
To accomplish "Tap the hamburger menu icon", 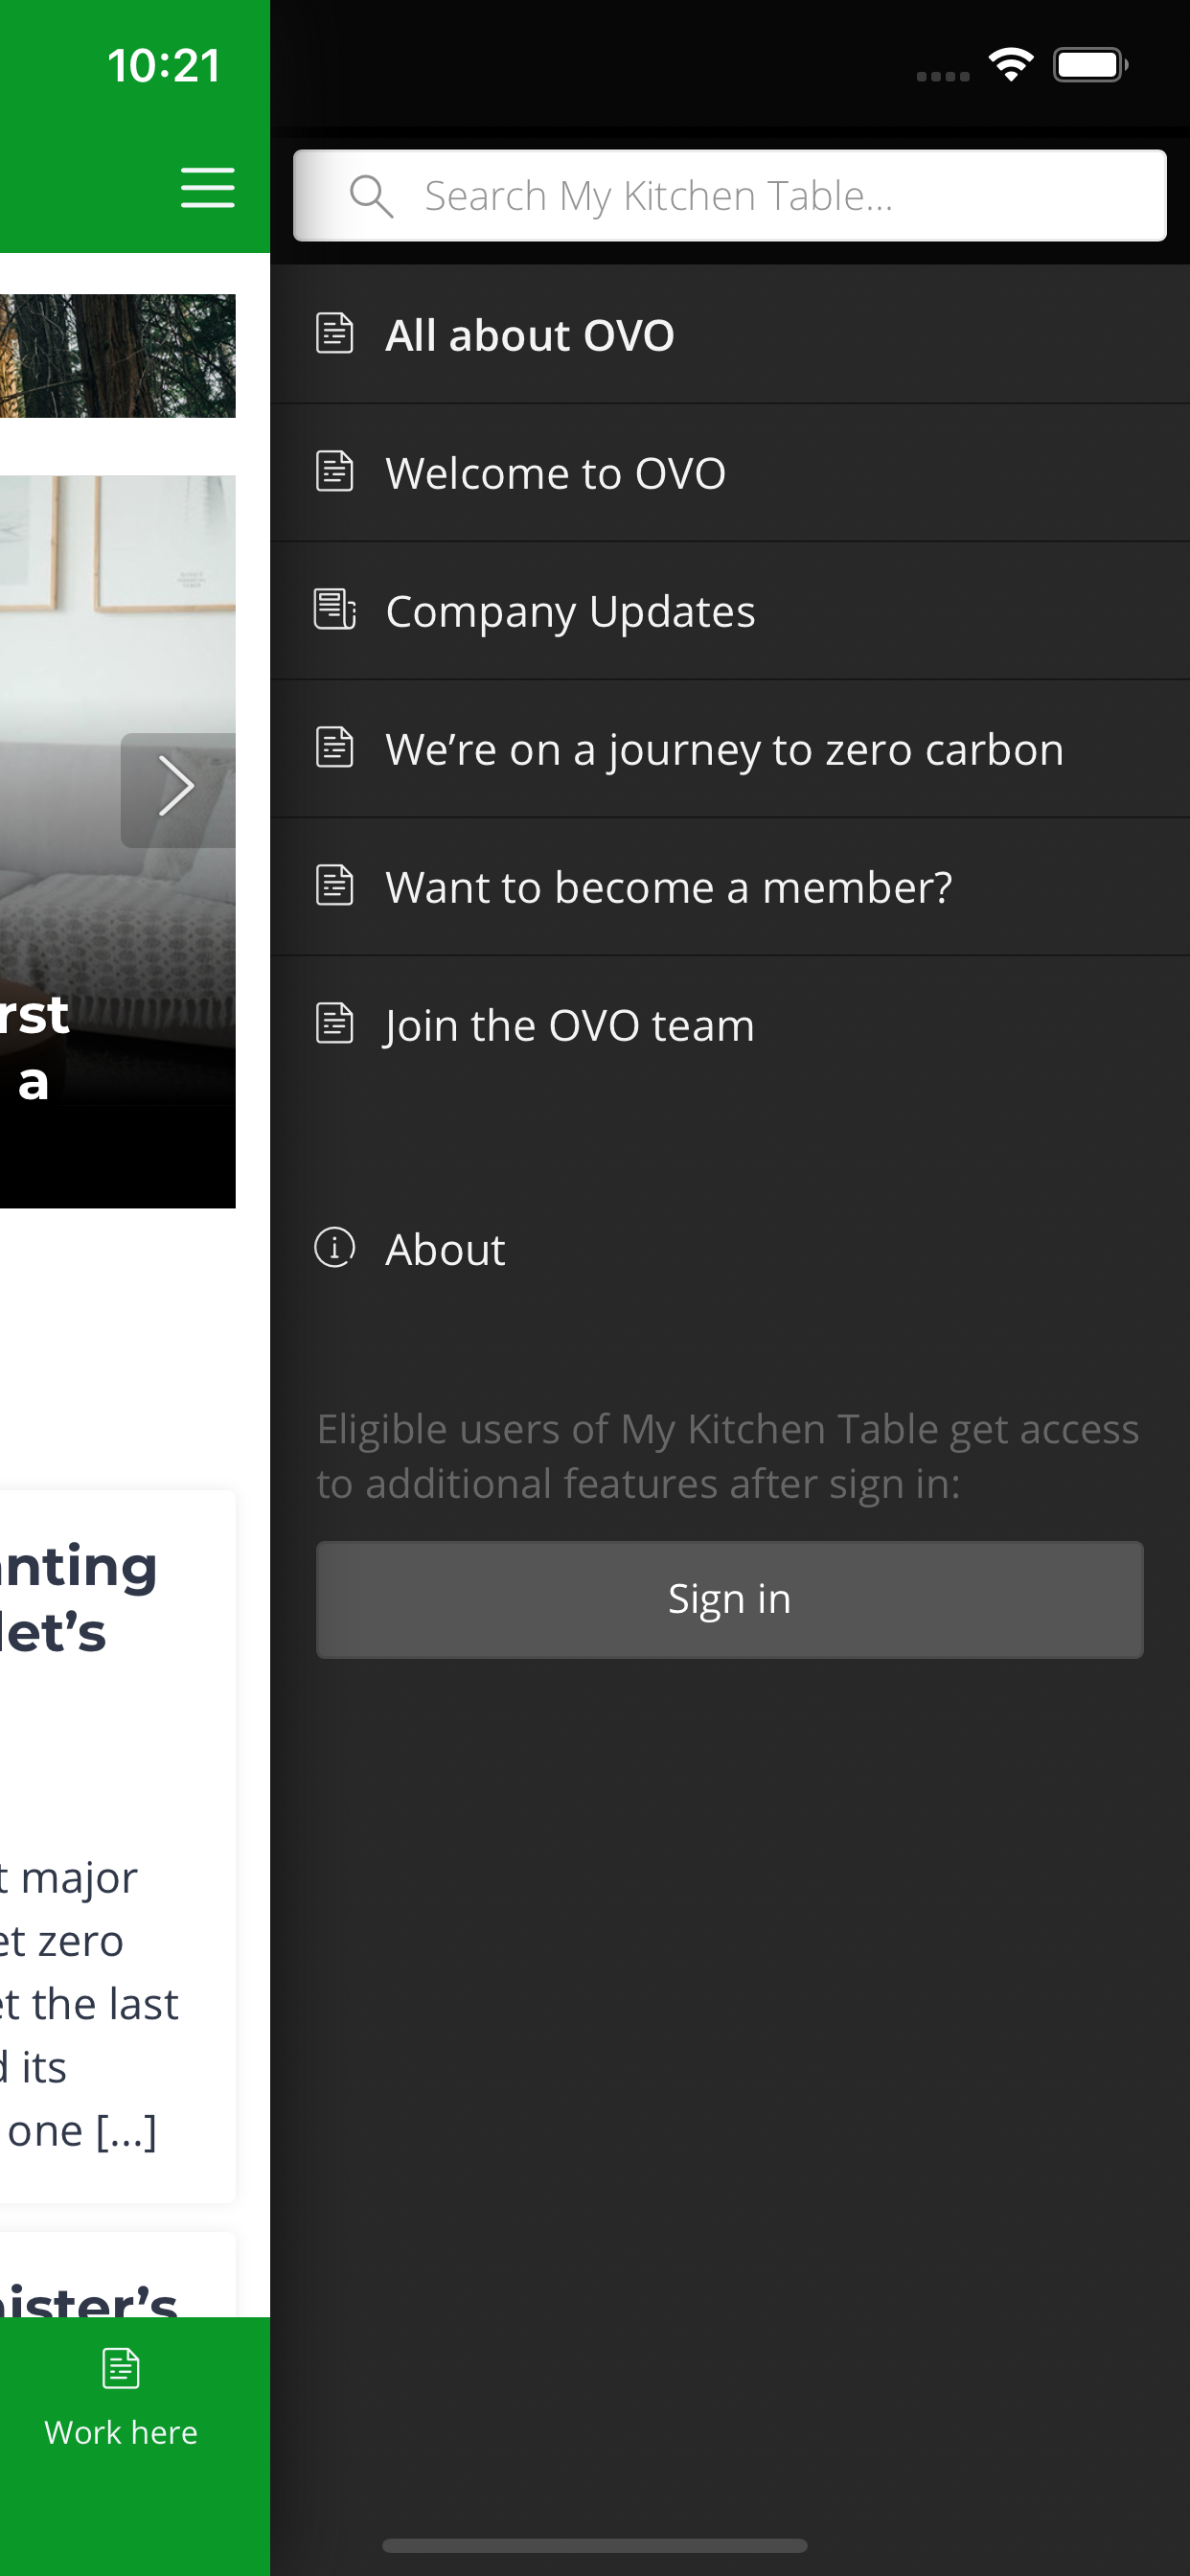I will pos(208,188).
